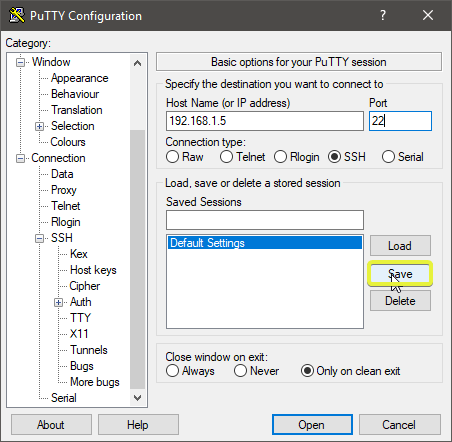Click the category tree scroll down arrow
This screenshot has width=452, height=442.
point(137,398)
